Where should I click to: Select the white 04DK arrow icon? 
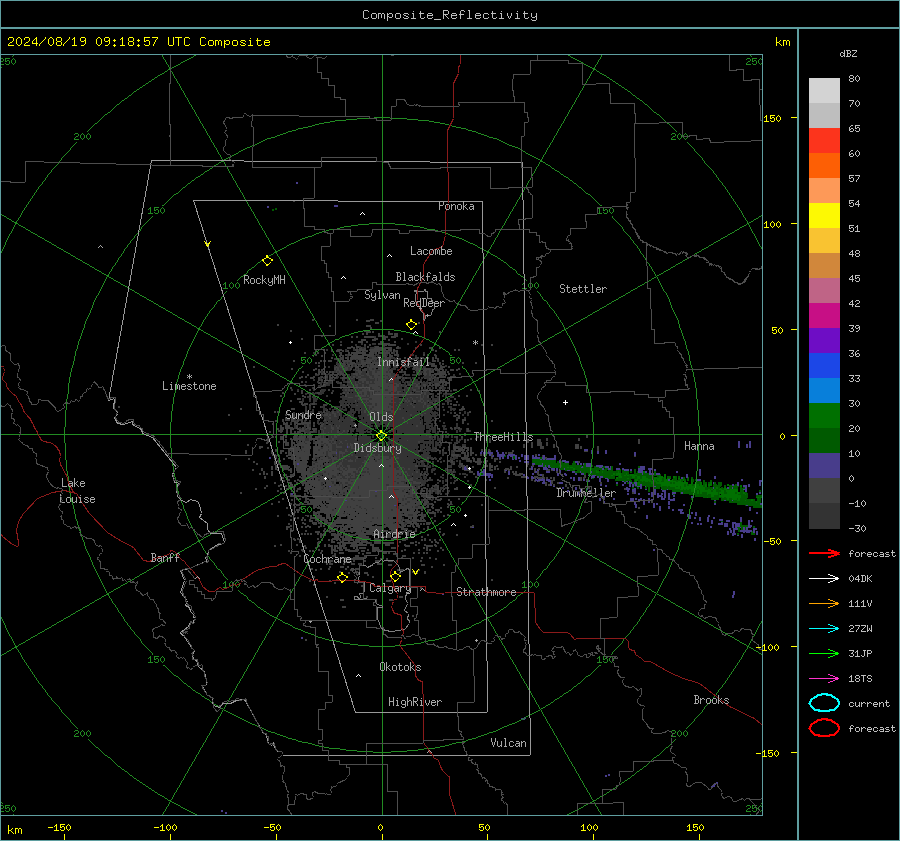(824, 578)
